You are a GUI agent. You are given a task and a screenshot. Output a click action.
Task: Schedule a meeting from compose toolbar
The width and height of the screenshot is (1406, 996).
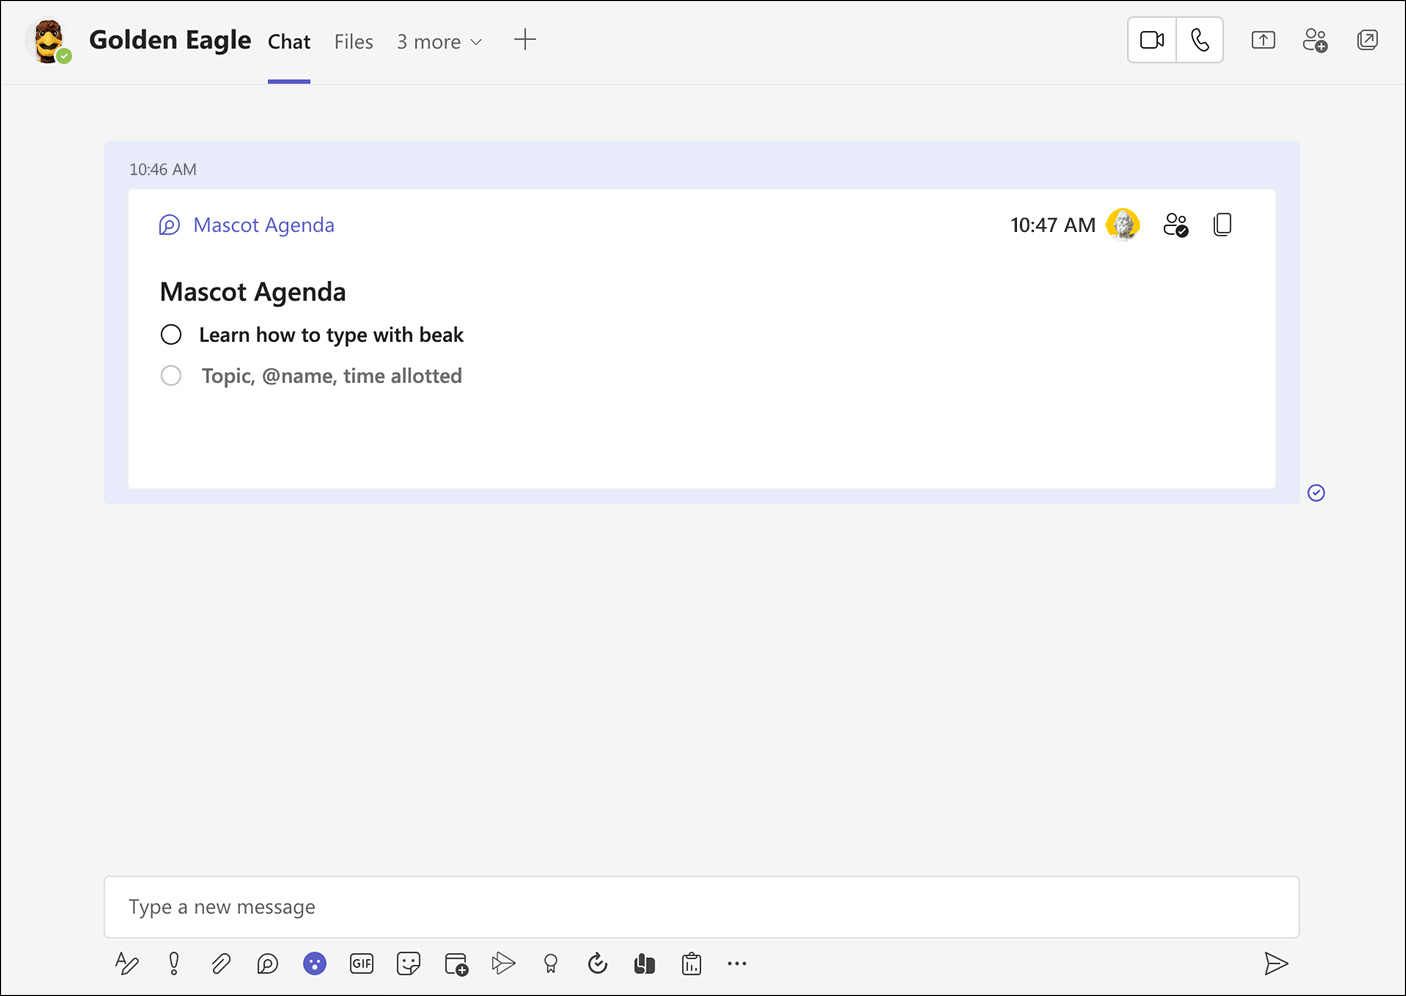[x=456, y=964]
